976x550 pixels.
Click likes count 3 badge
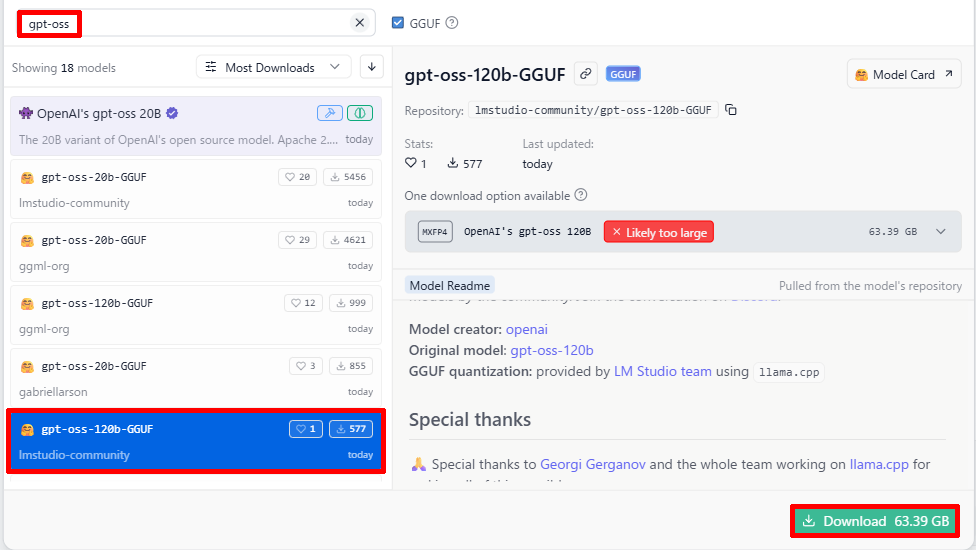tap(306, 366)
